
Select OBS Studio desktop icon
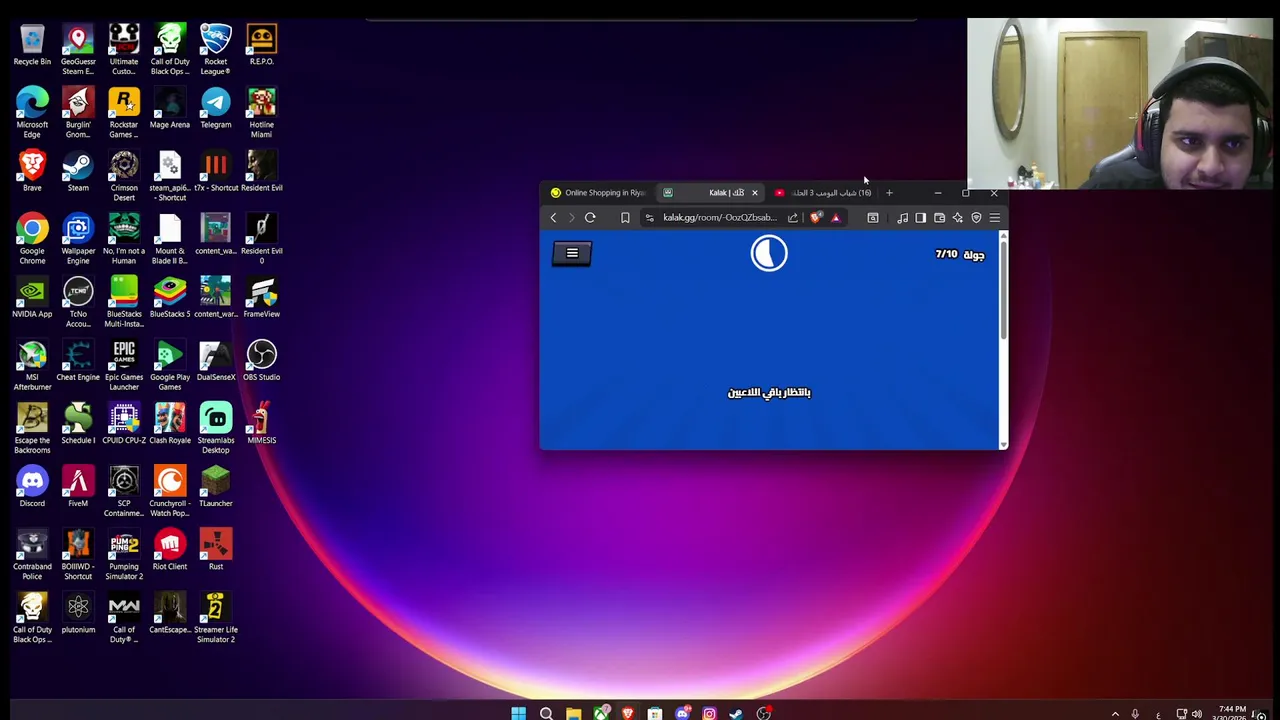[x=262, y=361]
